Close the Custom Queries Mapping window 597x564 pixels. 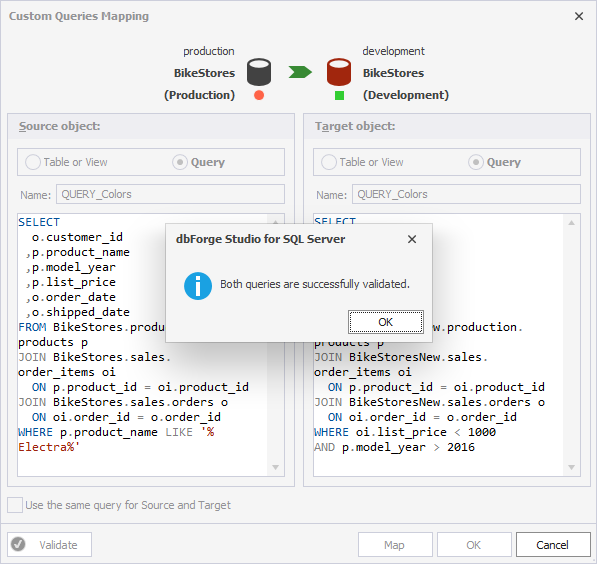click(579, 16)
